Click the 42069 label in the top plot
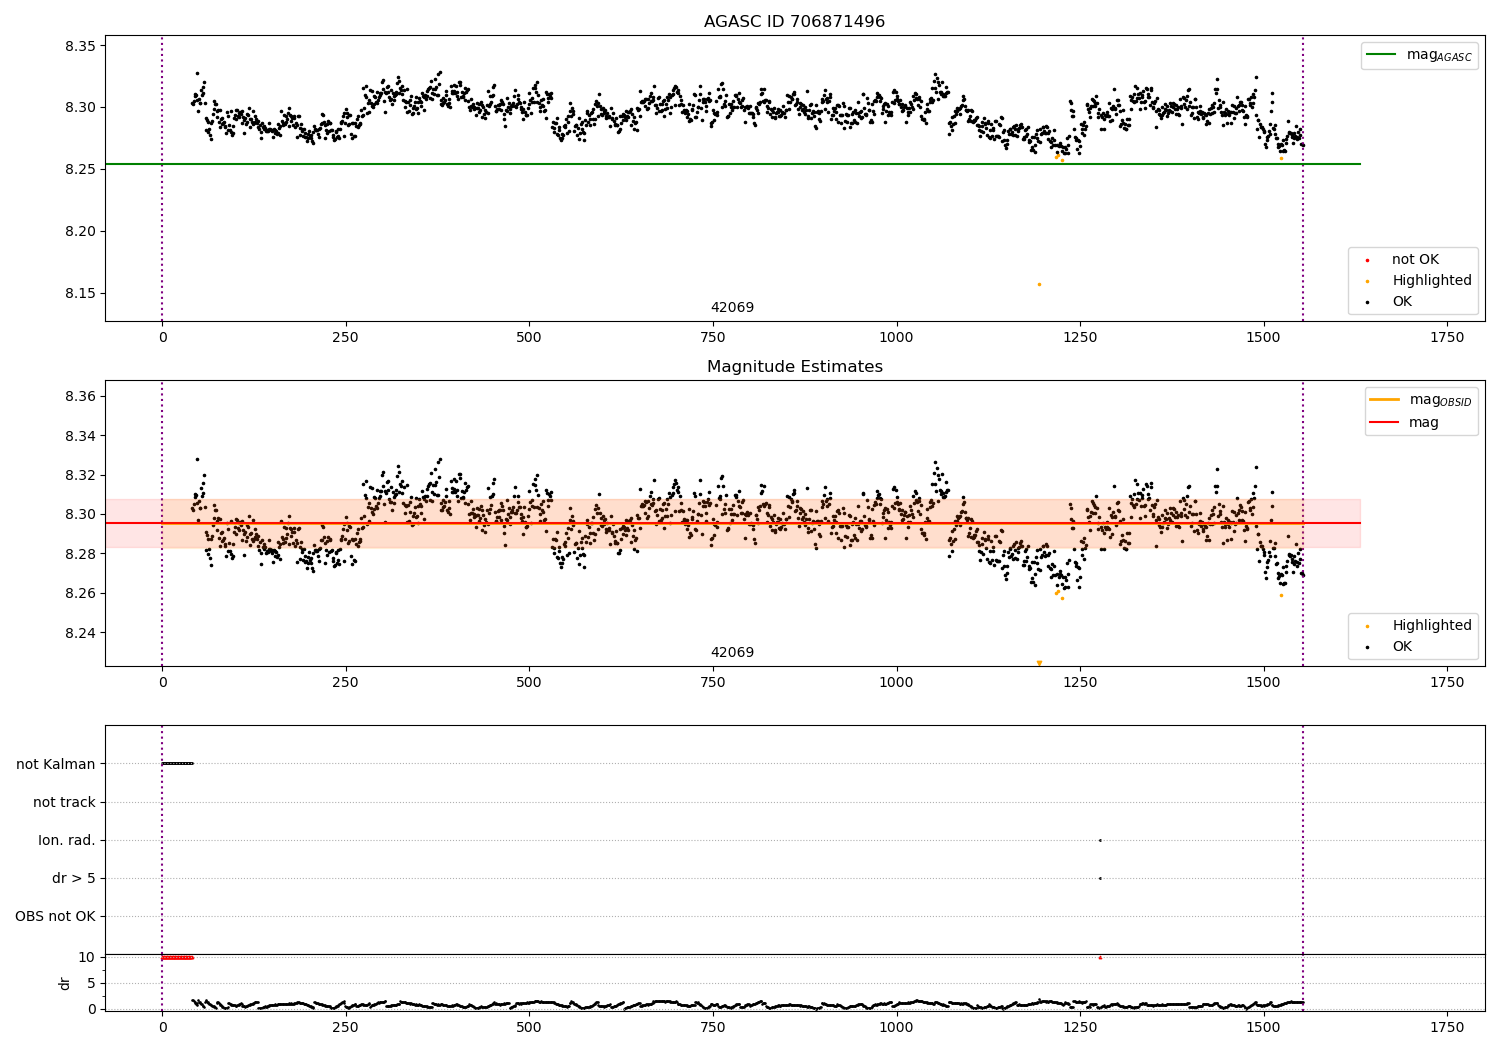The height and width of the screenshot is (1050, 1500). [x=732, y=308]
